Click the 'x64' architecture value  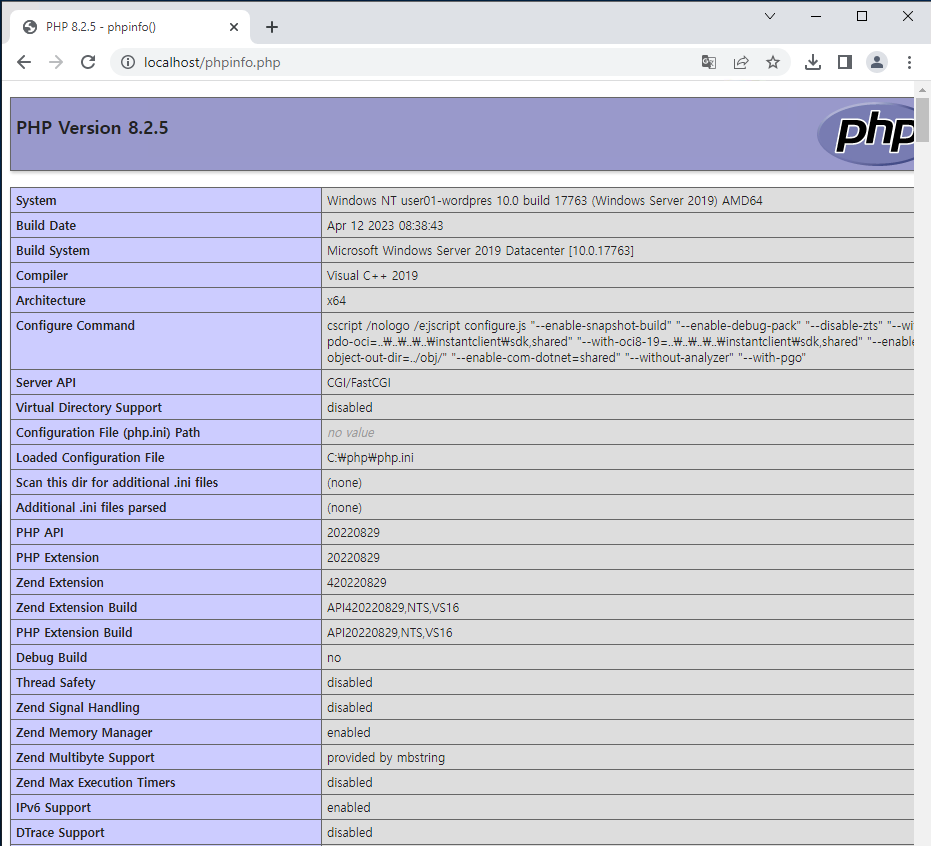tap(336, 300)
